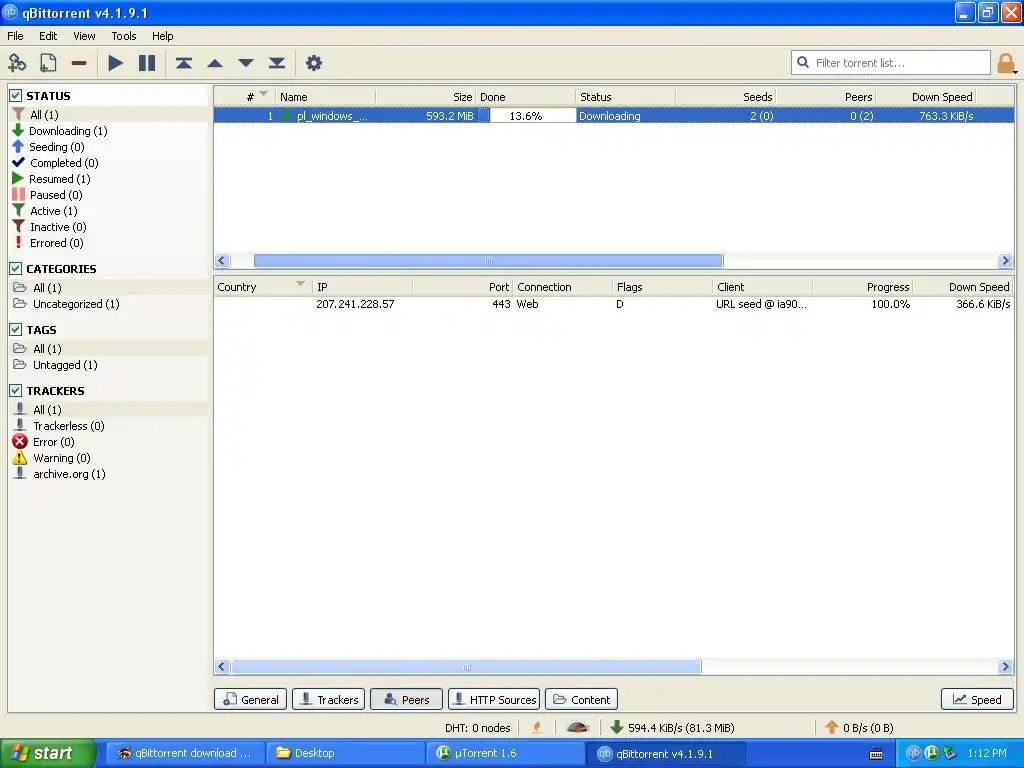Sort torrents by the # column header
1024x768 pixels.
(246, 97)
